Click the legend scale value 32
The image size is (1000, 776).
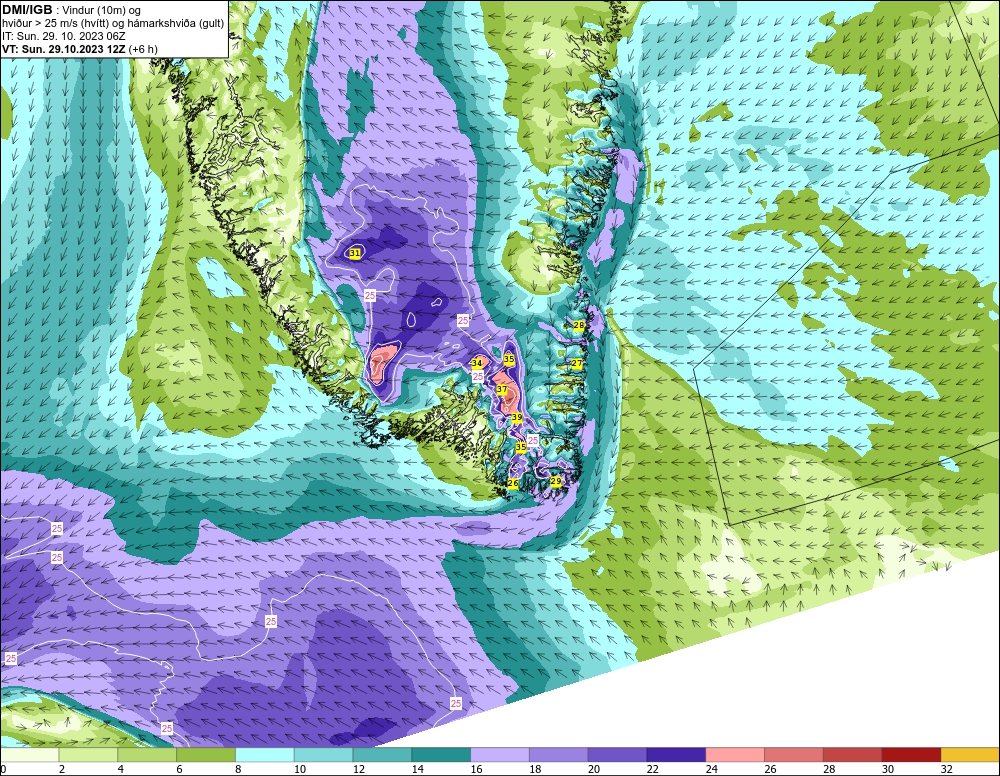click(x=946, y=769)
